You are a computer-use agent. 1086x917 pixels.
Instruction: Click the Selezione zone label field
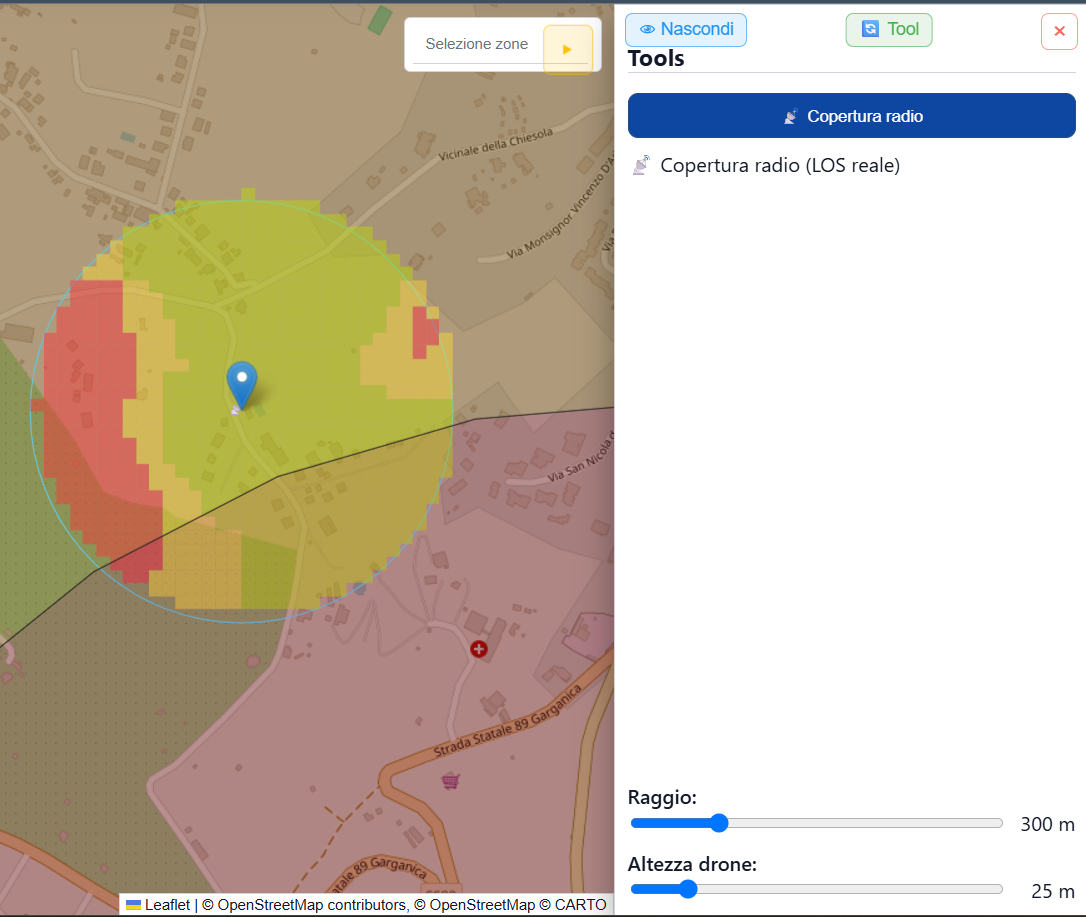477,44
